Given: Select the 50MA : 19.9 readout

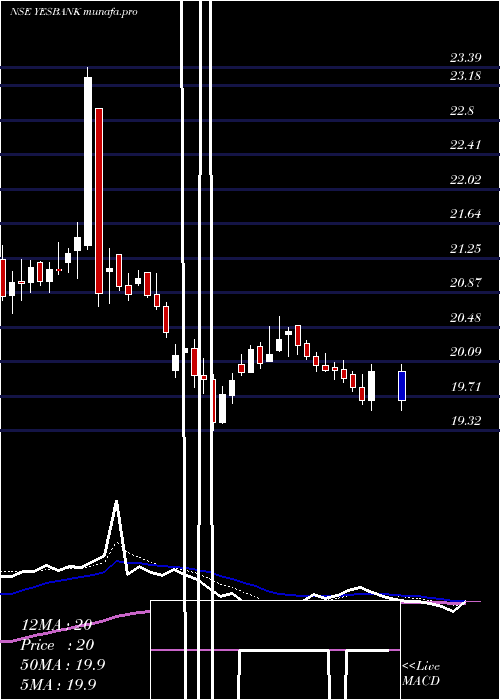Looking at the screenshot, I should (62, 664).
